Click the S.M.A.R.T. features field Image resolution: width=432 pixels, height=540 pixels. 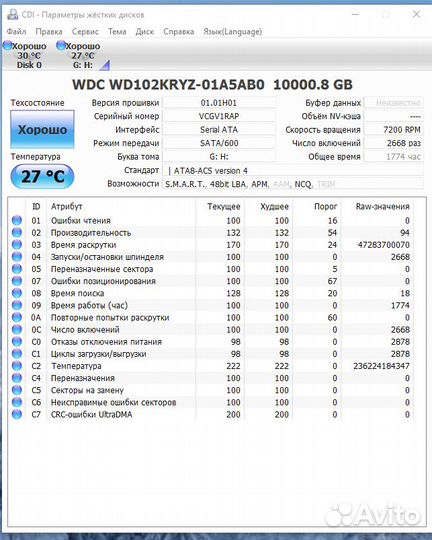click(293, 184)
